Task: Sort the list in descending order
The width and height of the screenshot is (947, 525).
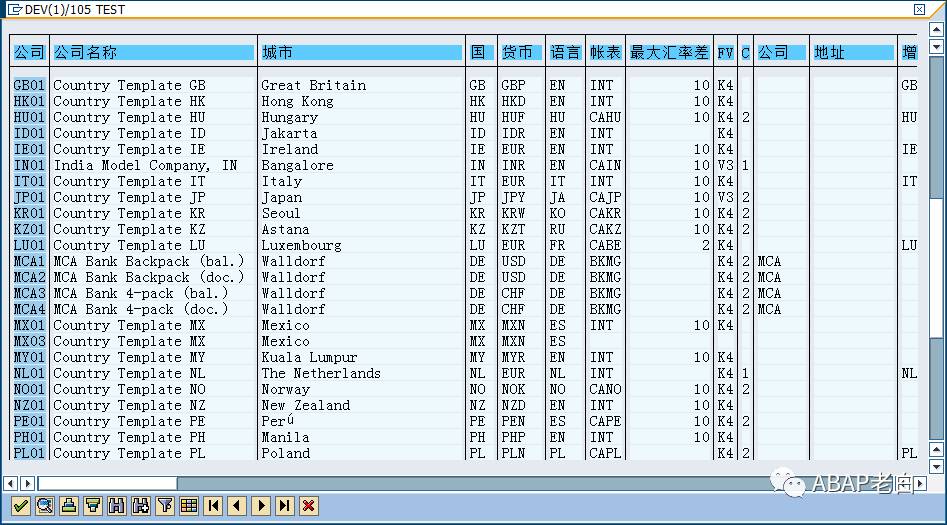Action: tap(92, 506)
